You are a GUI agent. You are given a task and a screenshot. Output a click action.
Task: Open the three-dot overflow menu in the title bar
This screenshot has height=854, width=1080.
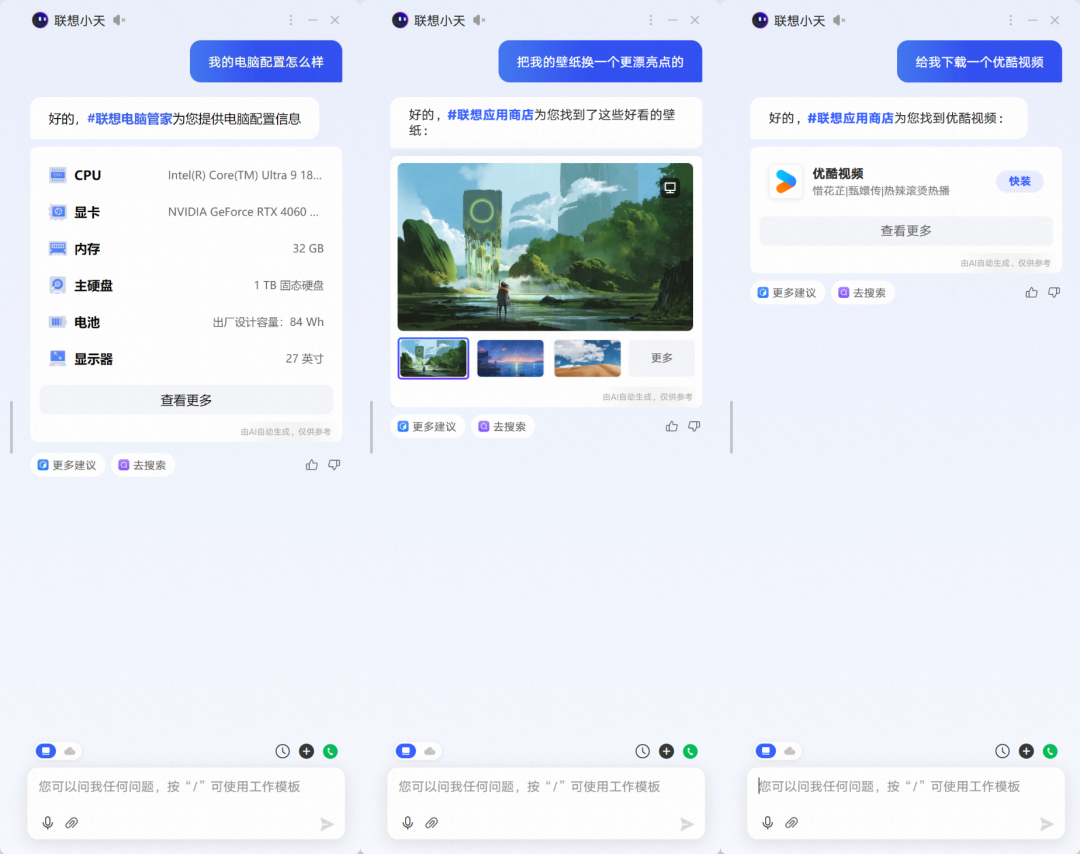(291, 19)
